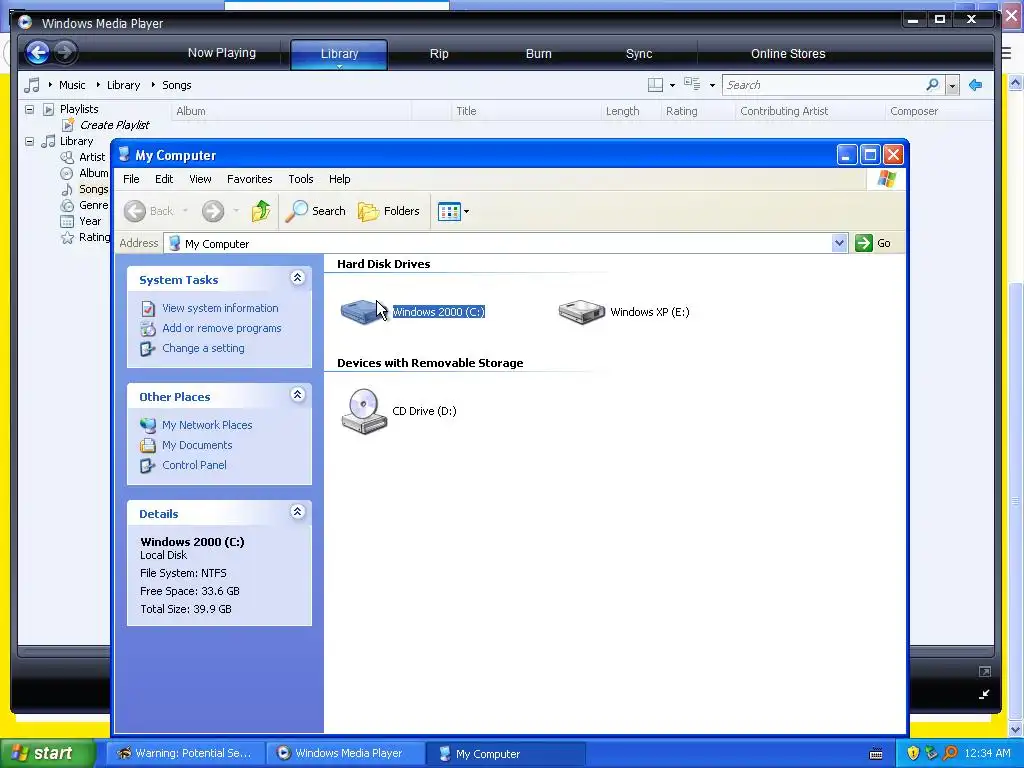Viewport: 1024px width, 768px height.
Task: Click the Back button in My Computer
Action: (149, 211)
